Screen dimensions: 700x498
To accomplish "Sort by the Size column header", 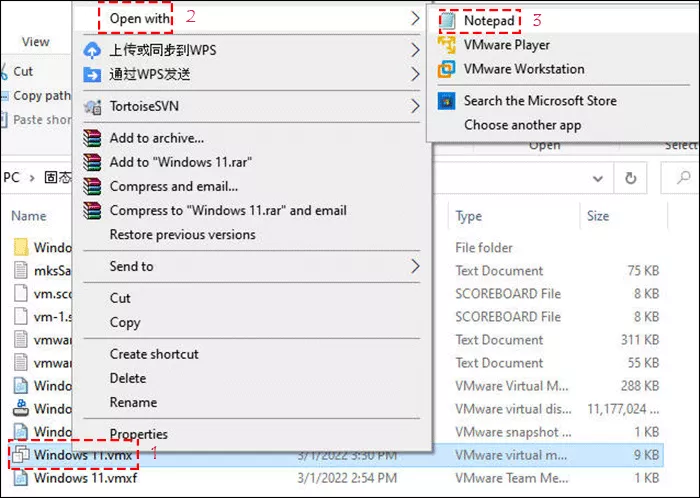I will click(598, 216).
